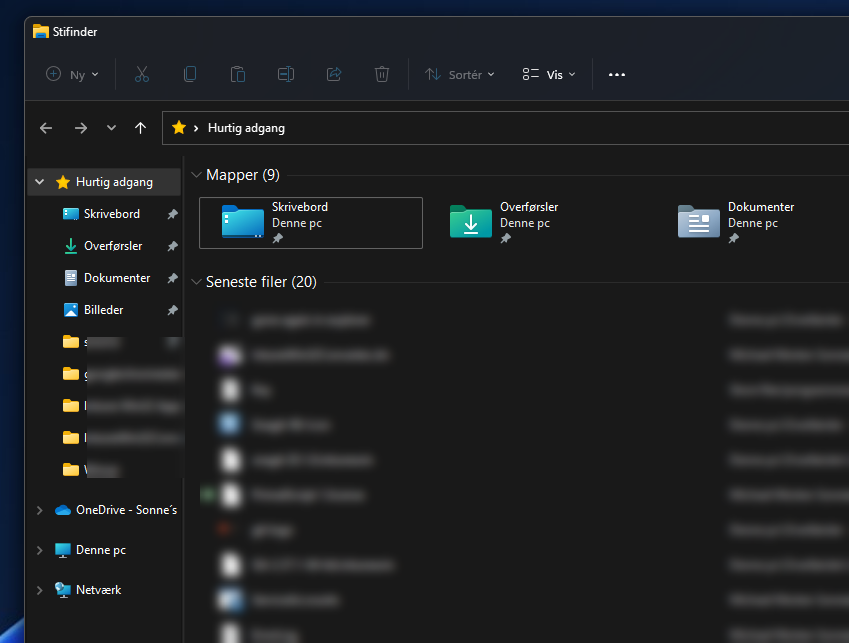Click the Back navigation arrow
Viewport: 849px width, 643px height.
(x=46, y=128)
